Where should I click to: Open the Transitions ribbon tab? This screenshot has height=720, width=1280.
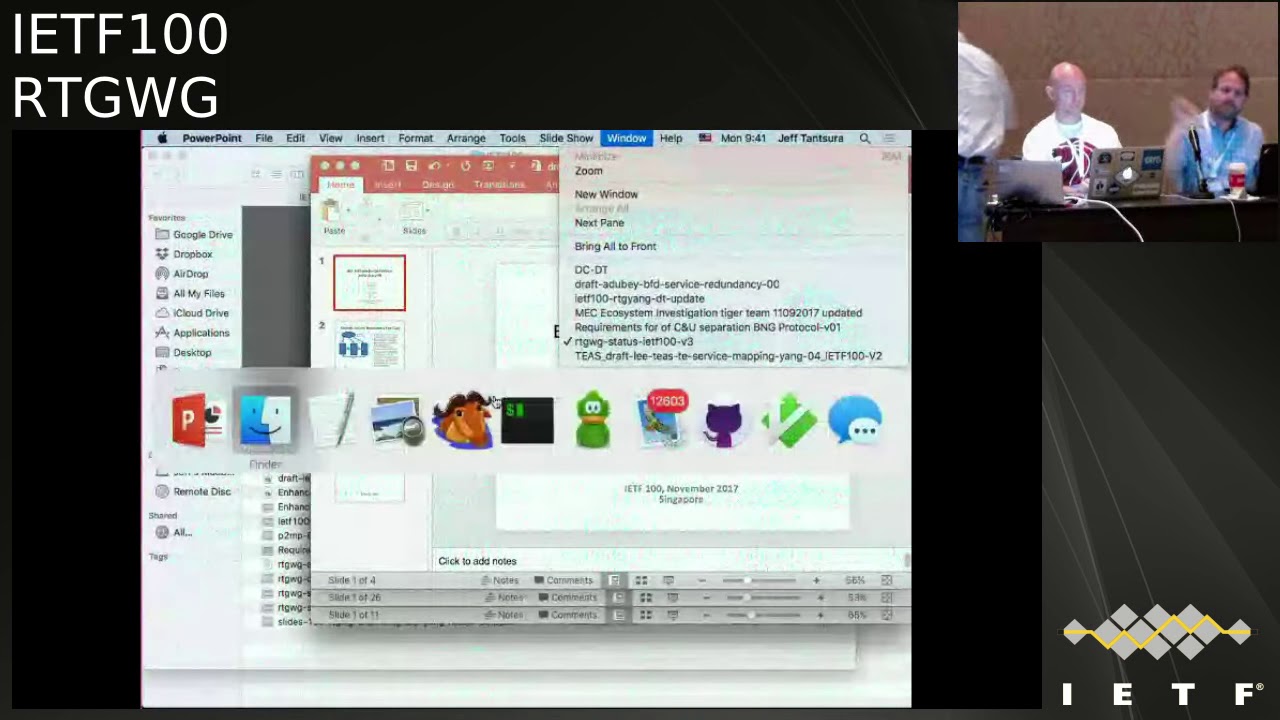pyautogui.click(x=499, y=185)
